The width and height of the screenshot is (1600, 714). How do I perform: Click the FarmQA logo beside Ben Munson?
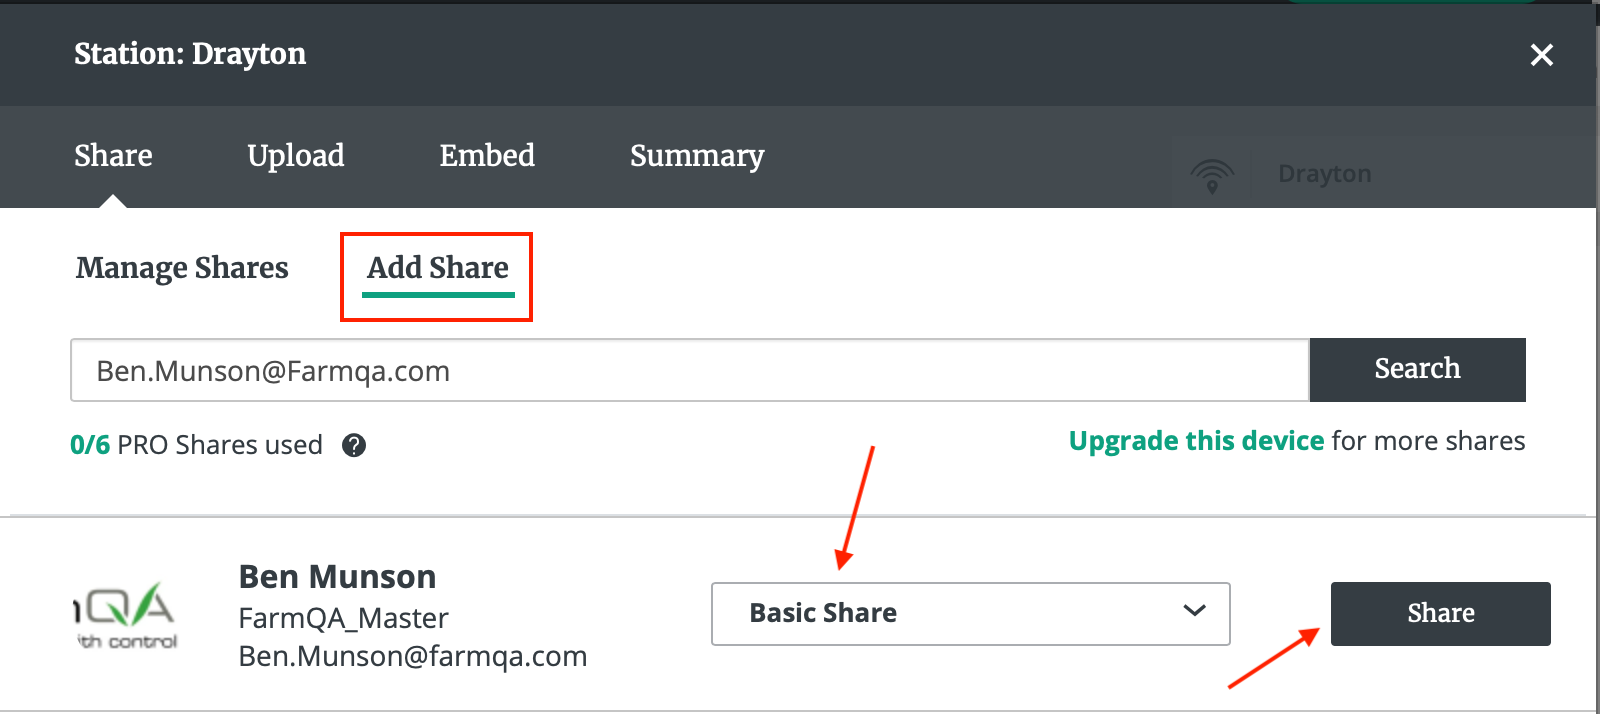pos(127,615)
